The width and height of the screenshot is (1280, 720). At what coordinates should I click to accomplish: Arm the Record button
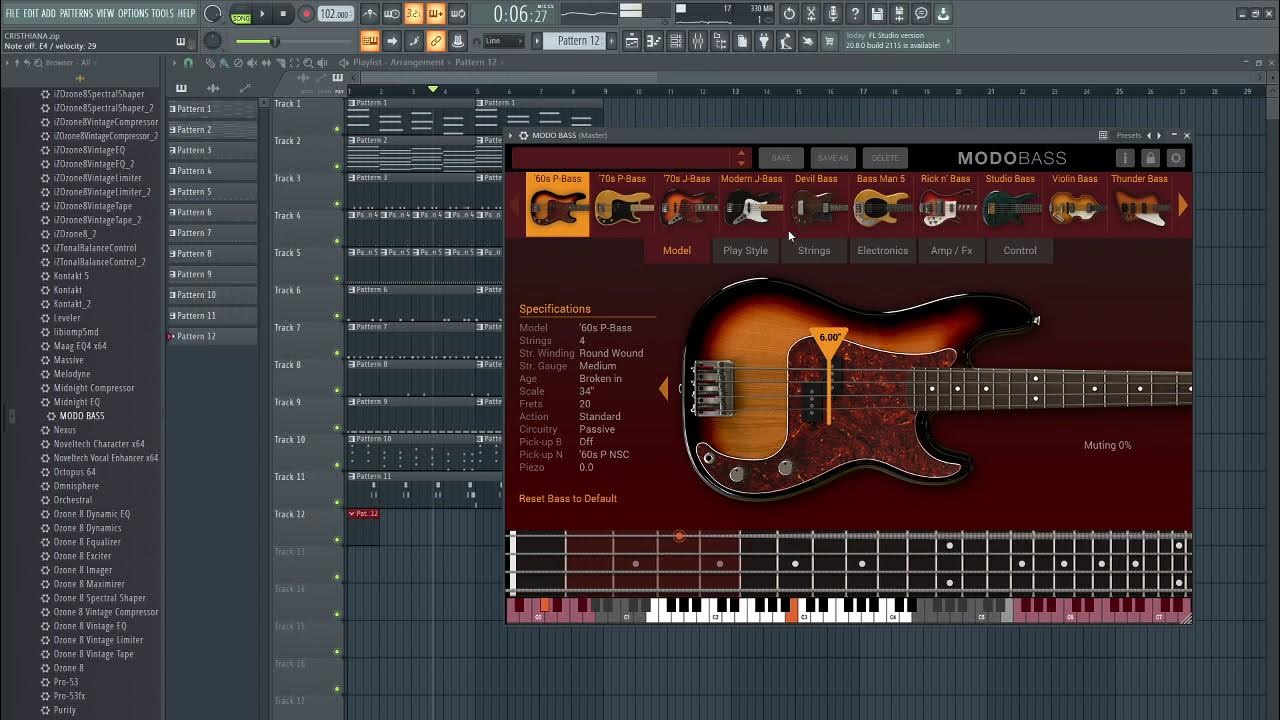(306, 14)
